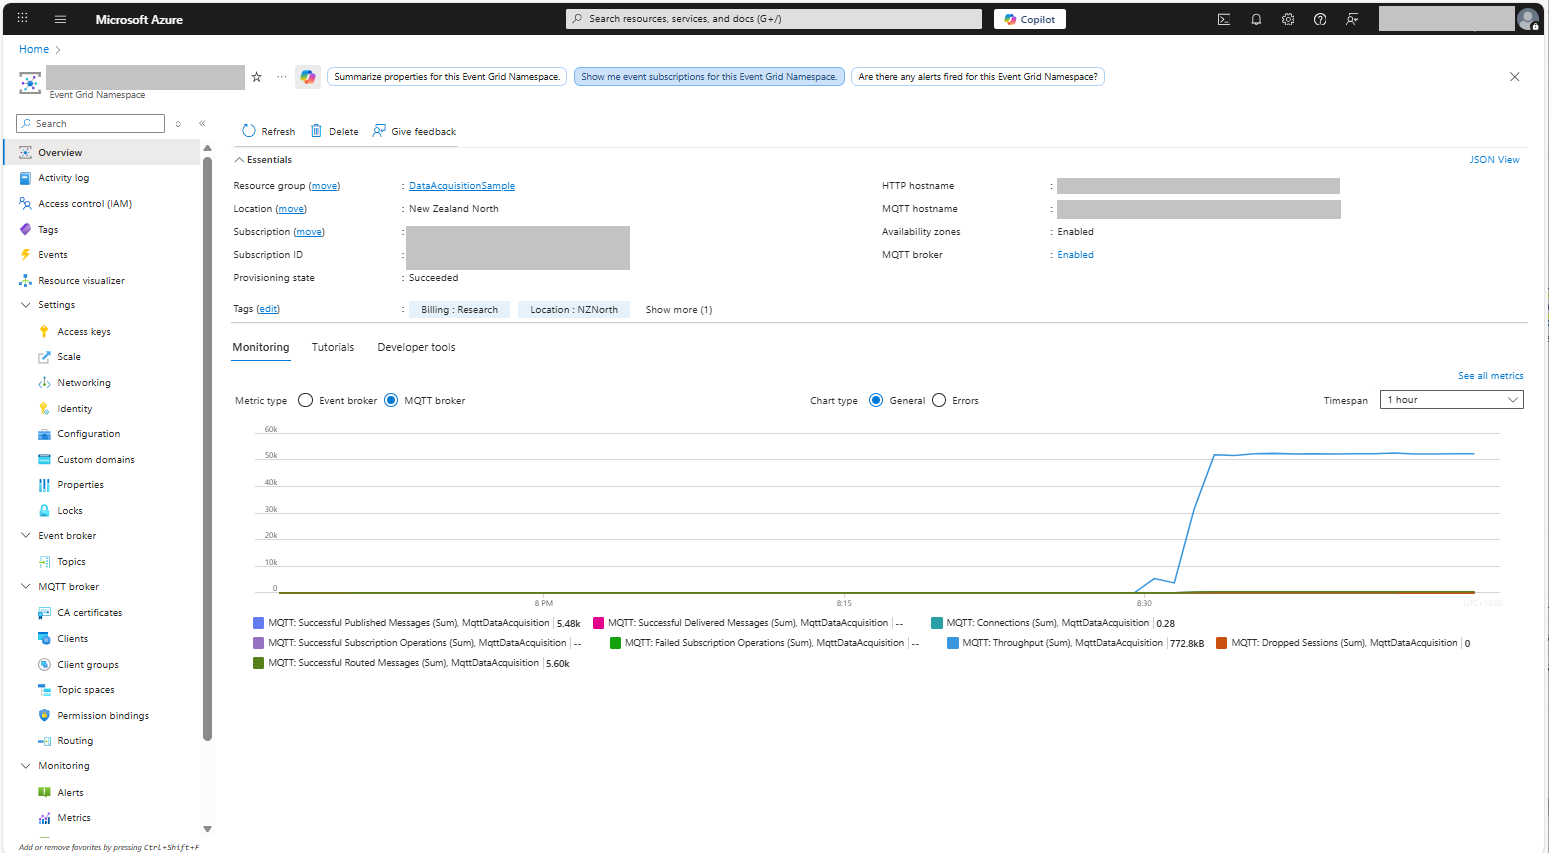The height and width of the screenshot is (853, 1549).
Task: Select the MQTT broker metric type
Action: 391,401
